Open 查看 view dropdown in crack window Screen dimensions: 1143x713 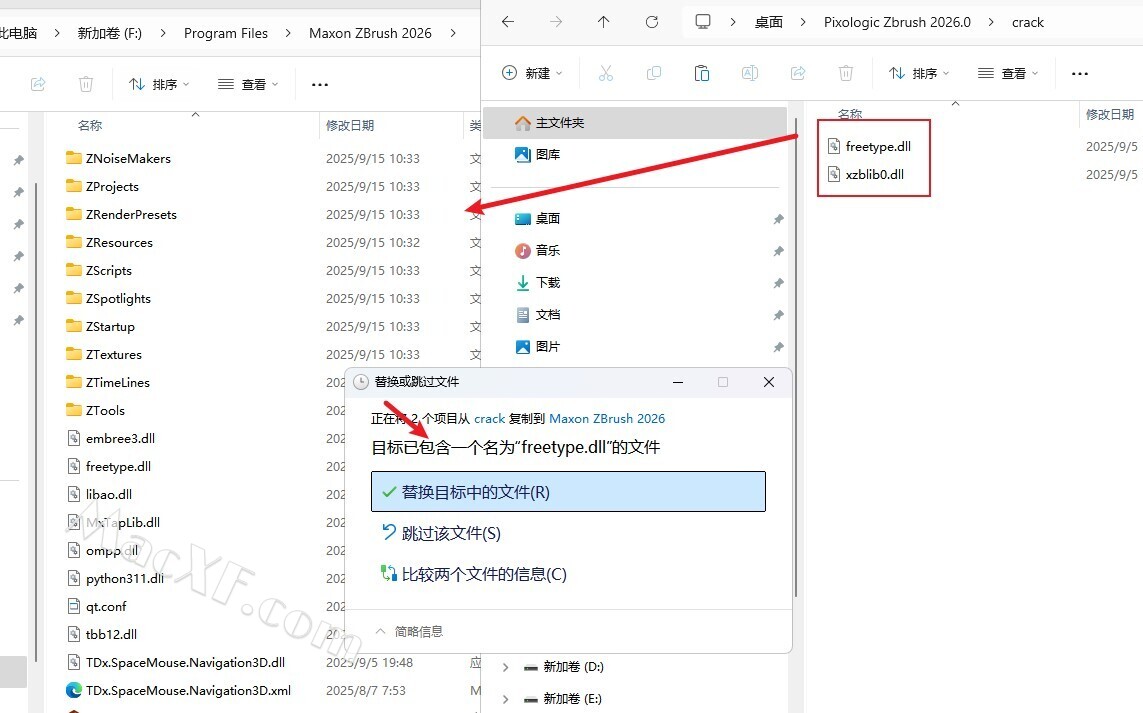(x=1007, y=73)
